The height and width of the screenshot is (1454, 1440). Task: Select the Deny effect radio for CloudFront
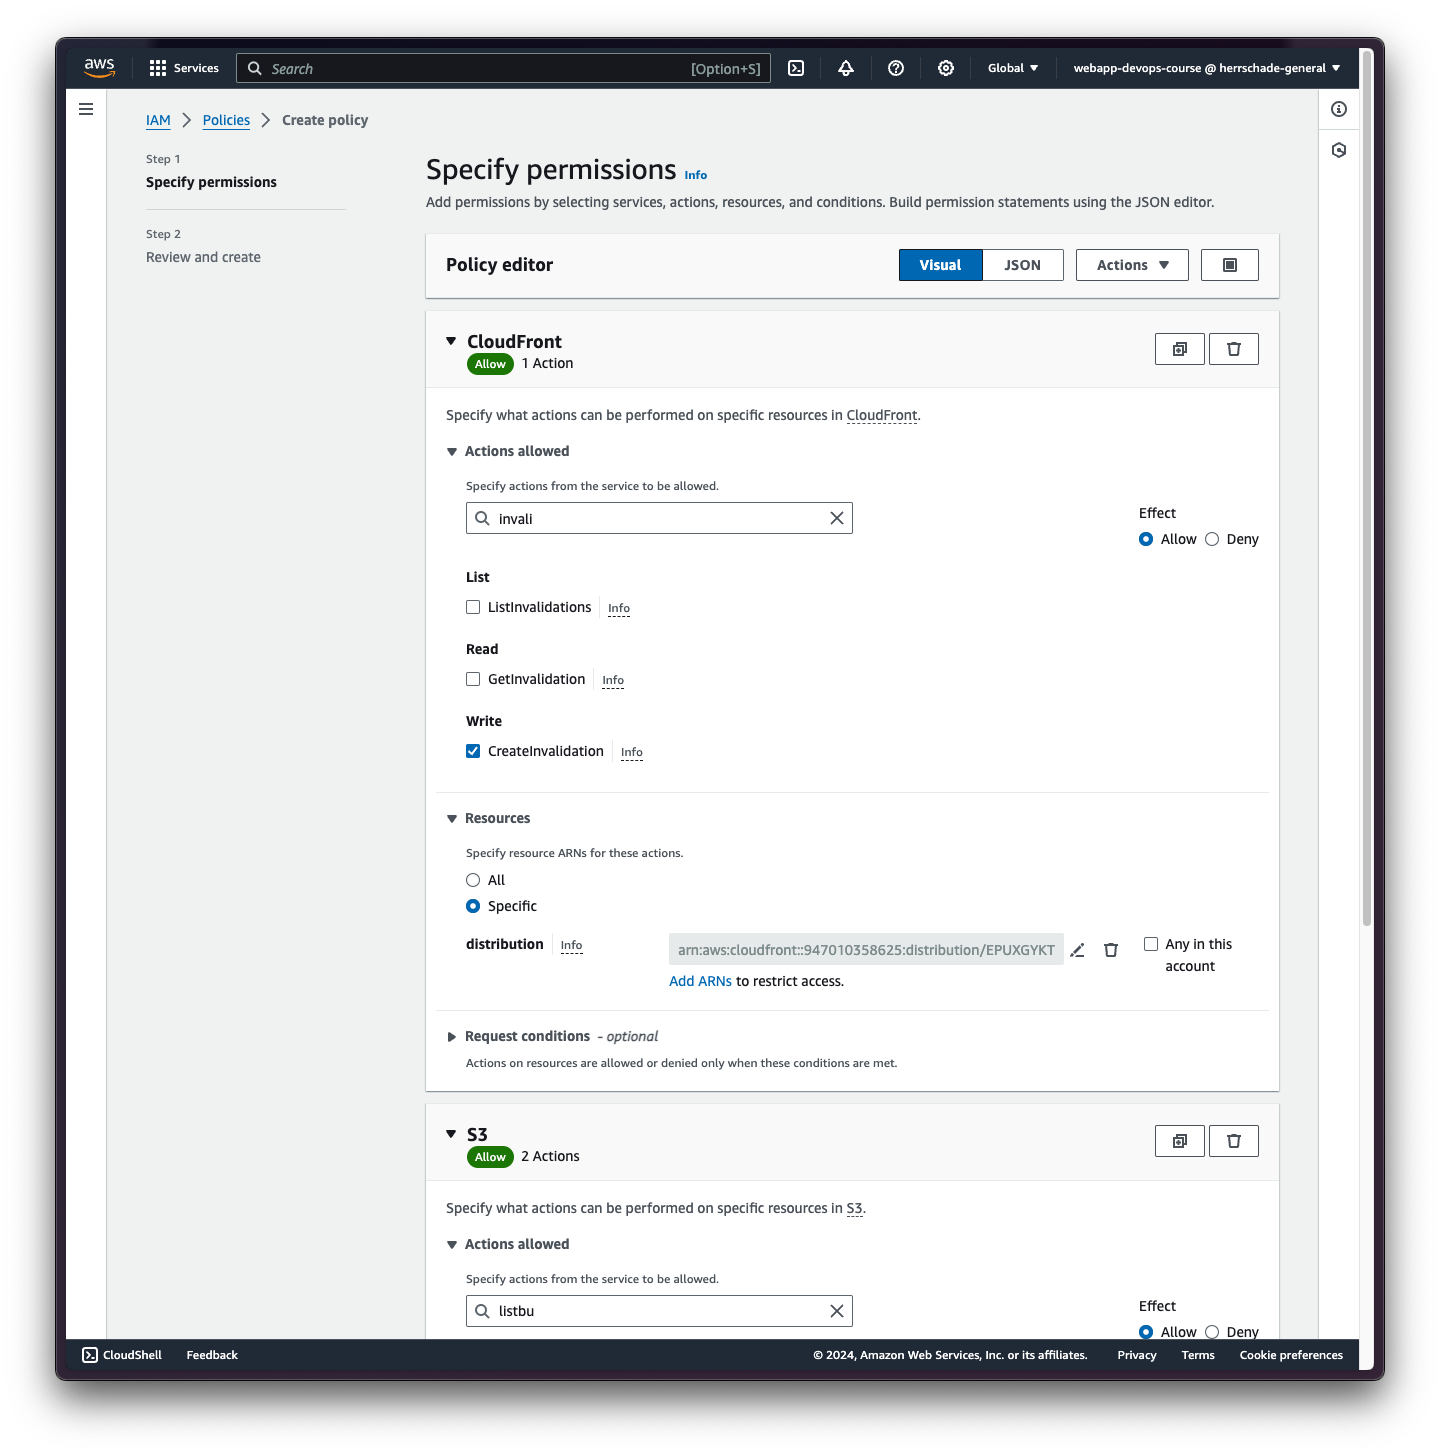1212,539
